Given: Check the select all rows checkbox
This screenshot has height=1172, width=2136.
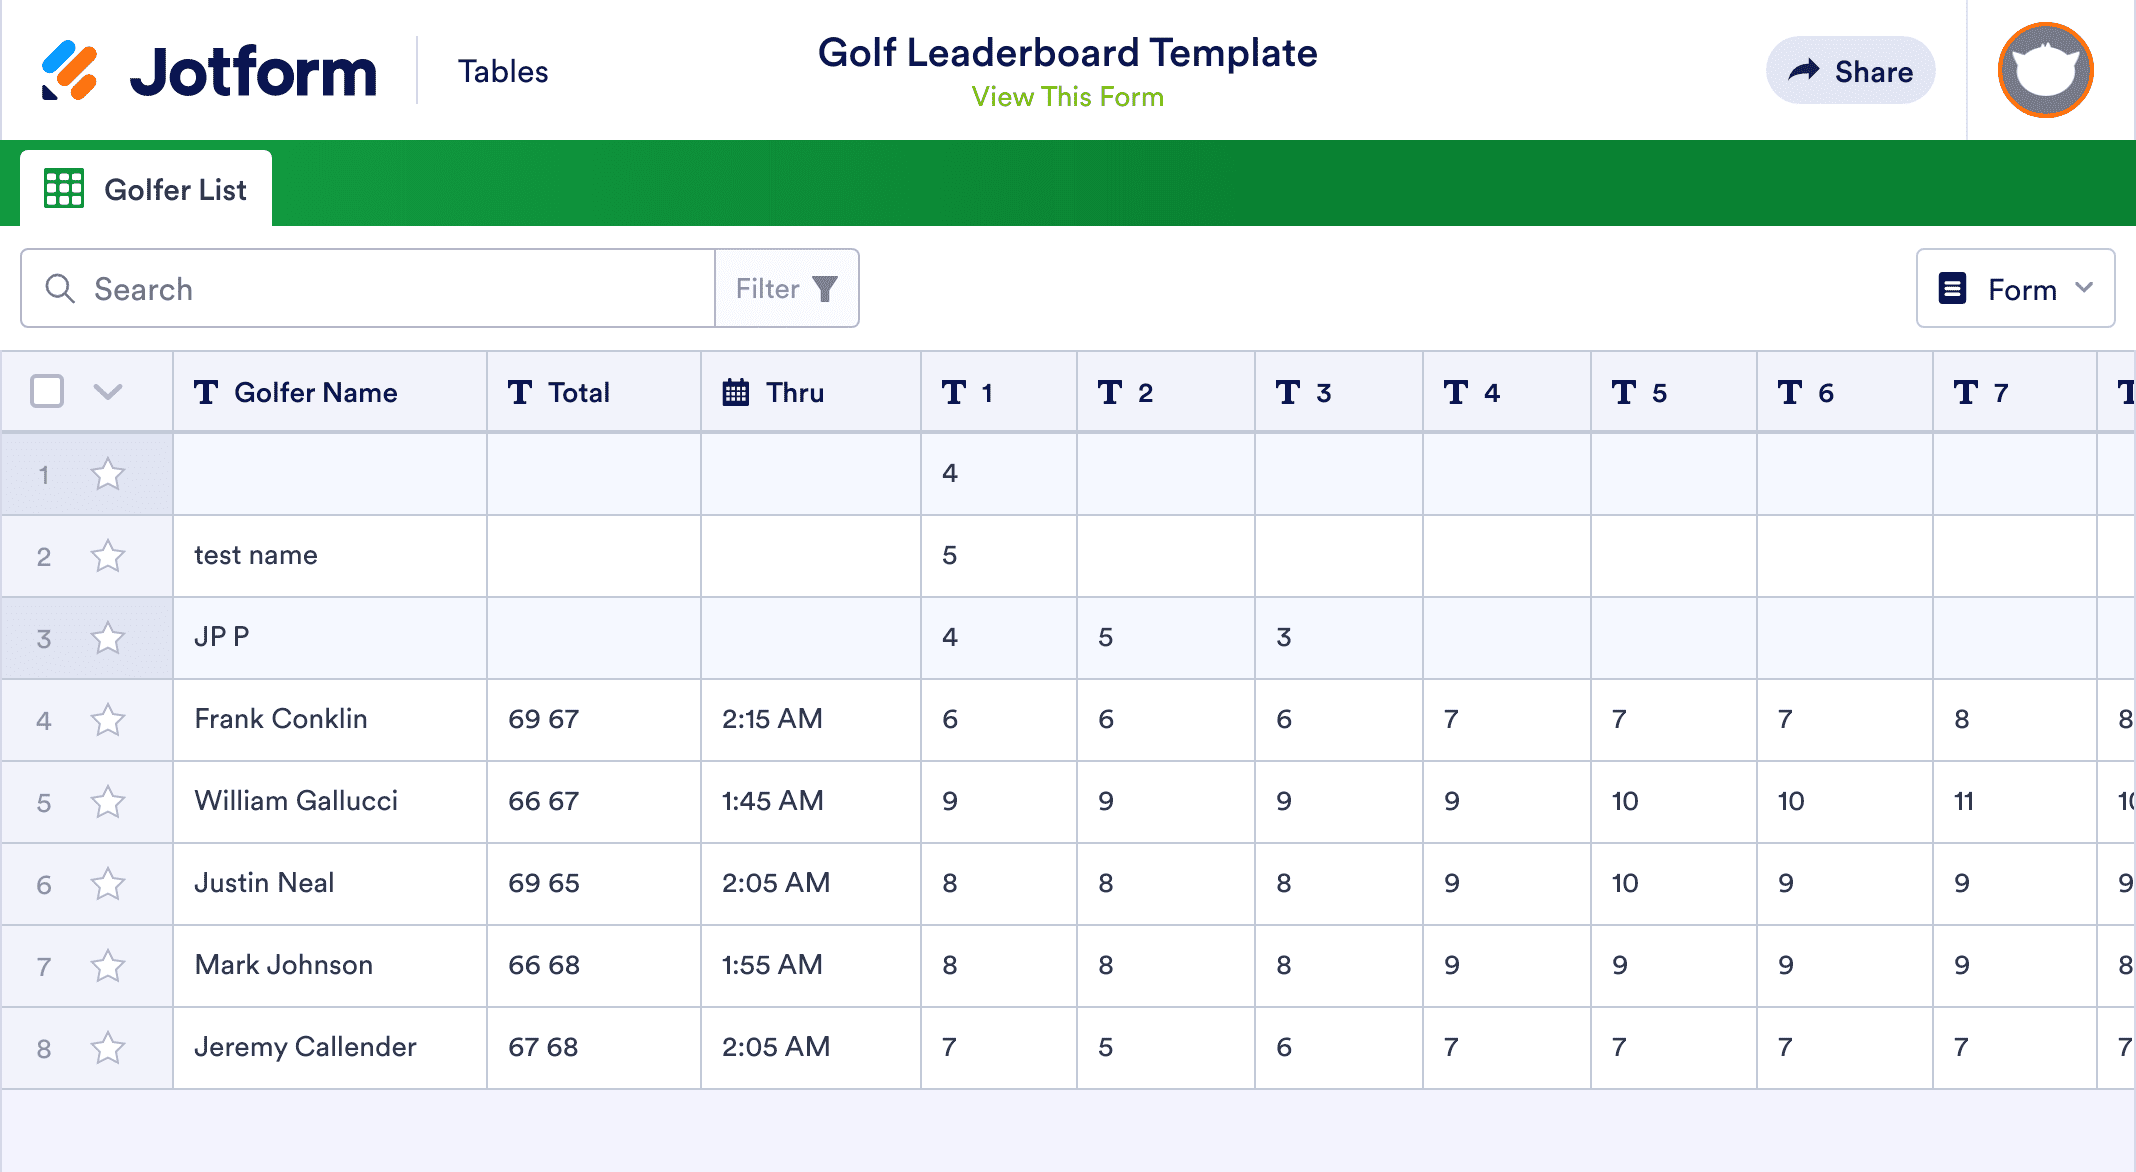Looking at the screenshot, I should 47,391.
